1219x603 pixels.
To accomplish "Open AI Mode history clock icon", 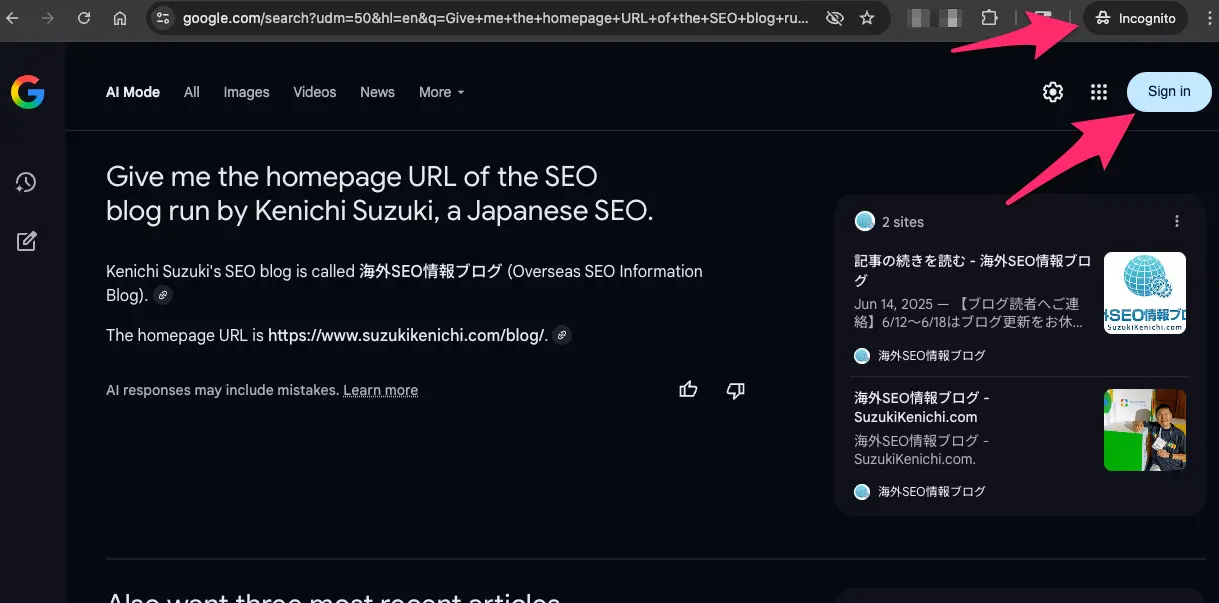I will click(26, 182).
